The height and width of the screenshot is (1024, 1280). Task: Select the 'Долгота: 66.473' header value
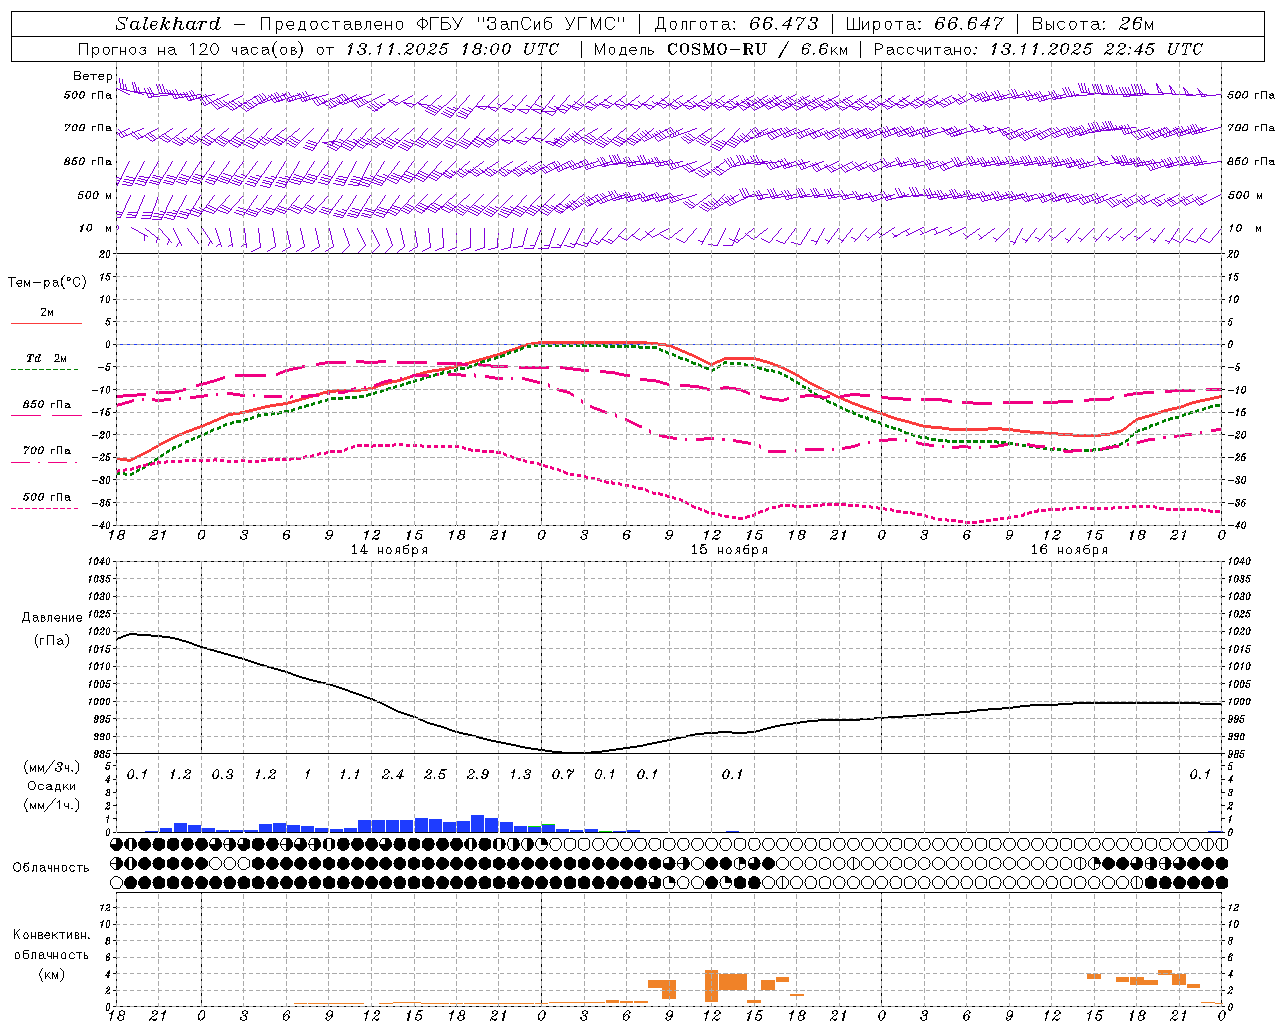(x=735, y=24)
